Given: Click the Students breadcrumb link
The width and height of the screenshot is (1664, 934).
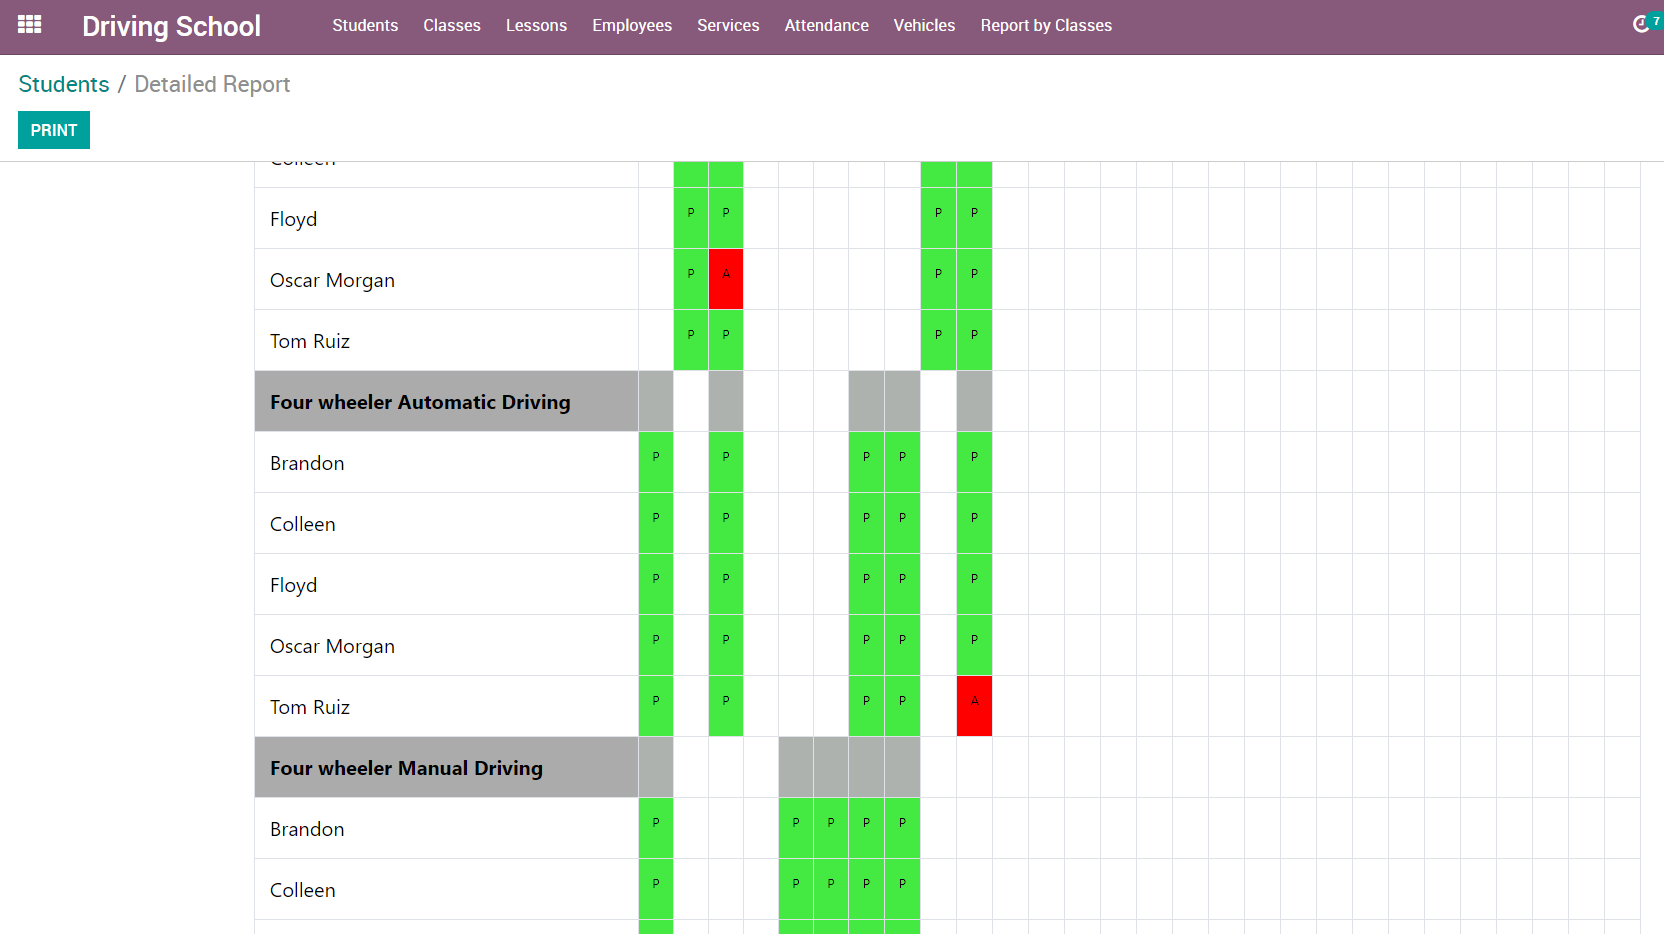Looking at the screenshot, I should point(64,85).
